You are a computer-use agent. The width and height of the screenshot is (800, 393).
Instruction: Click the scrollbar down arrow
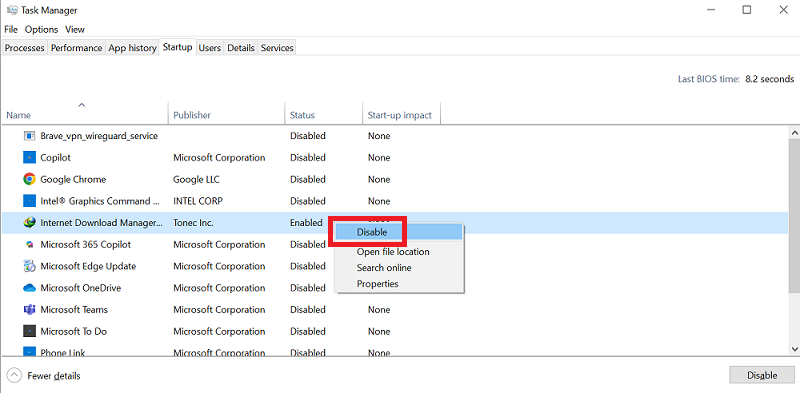click(x=794, y=349)
